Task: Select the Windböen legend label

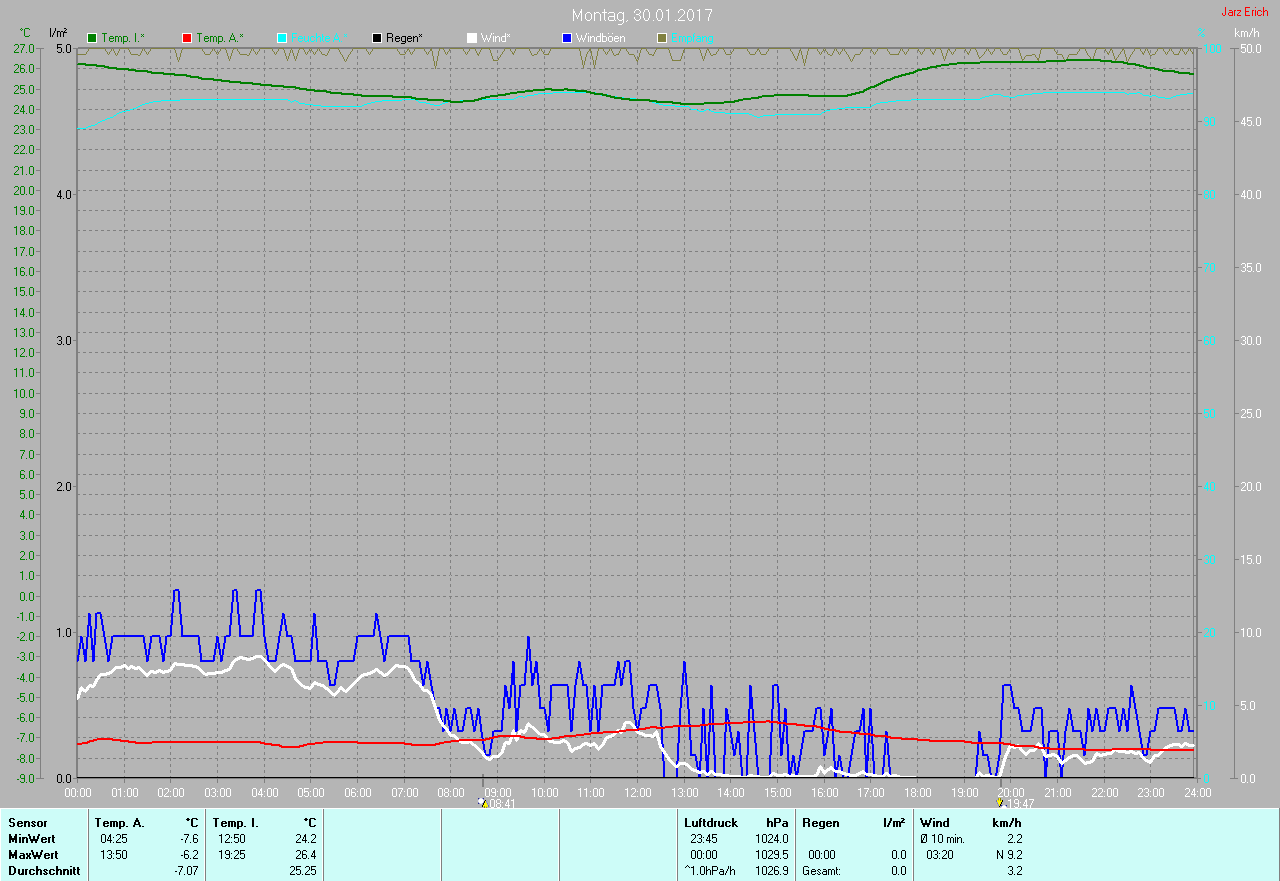Action: tap(600, 38)
